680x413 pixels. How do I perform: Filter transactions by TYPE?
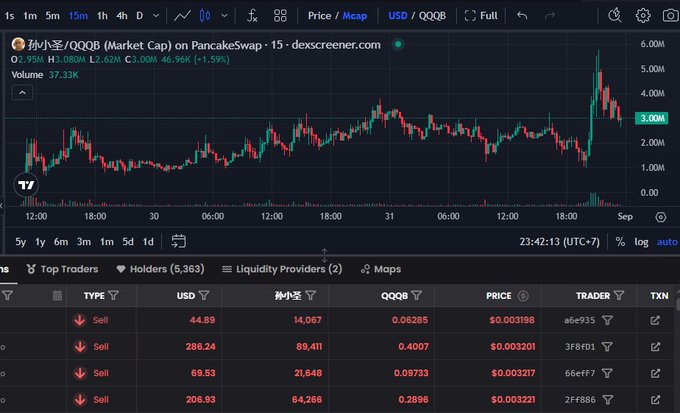114,296
